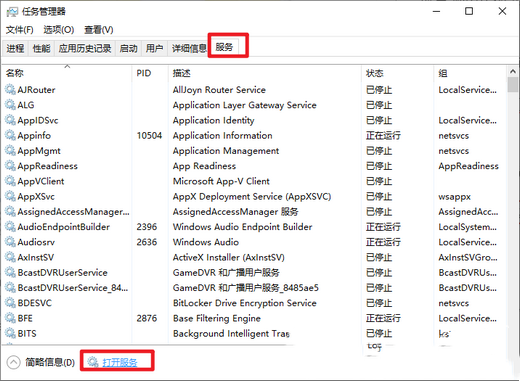Screen dimensions: 520x381
Task: Select the AppXSvc service name
Action: point(36,197)
